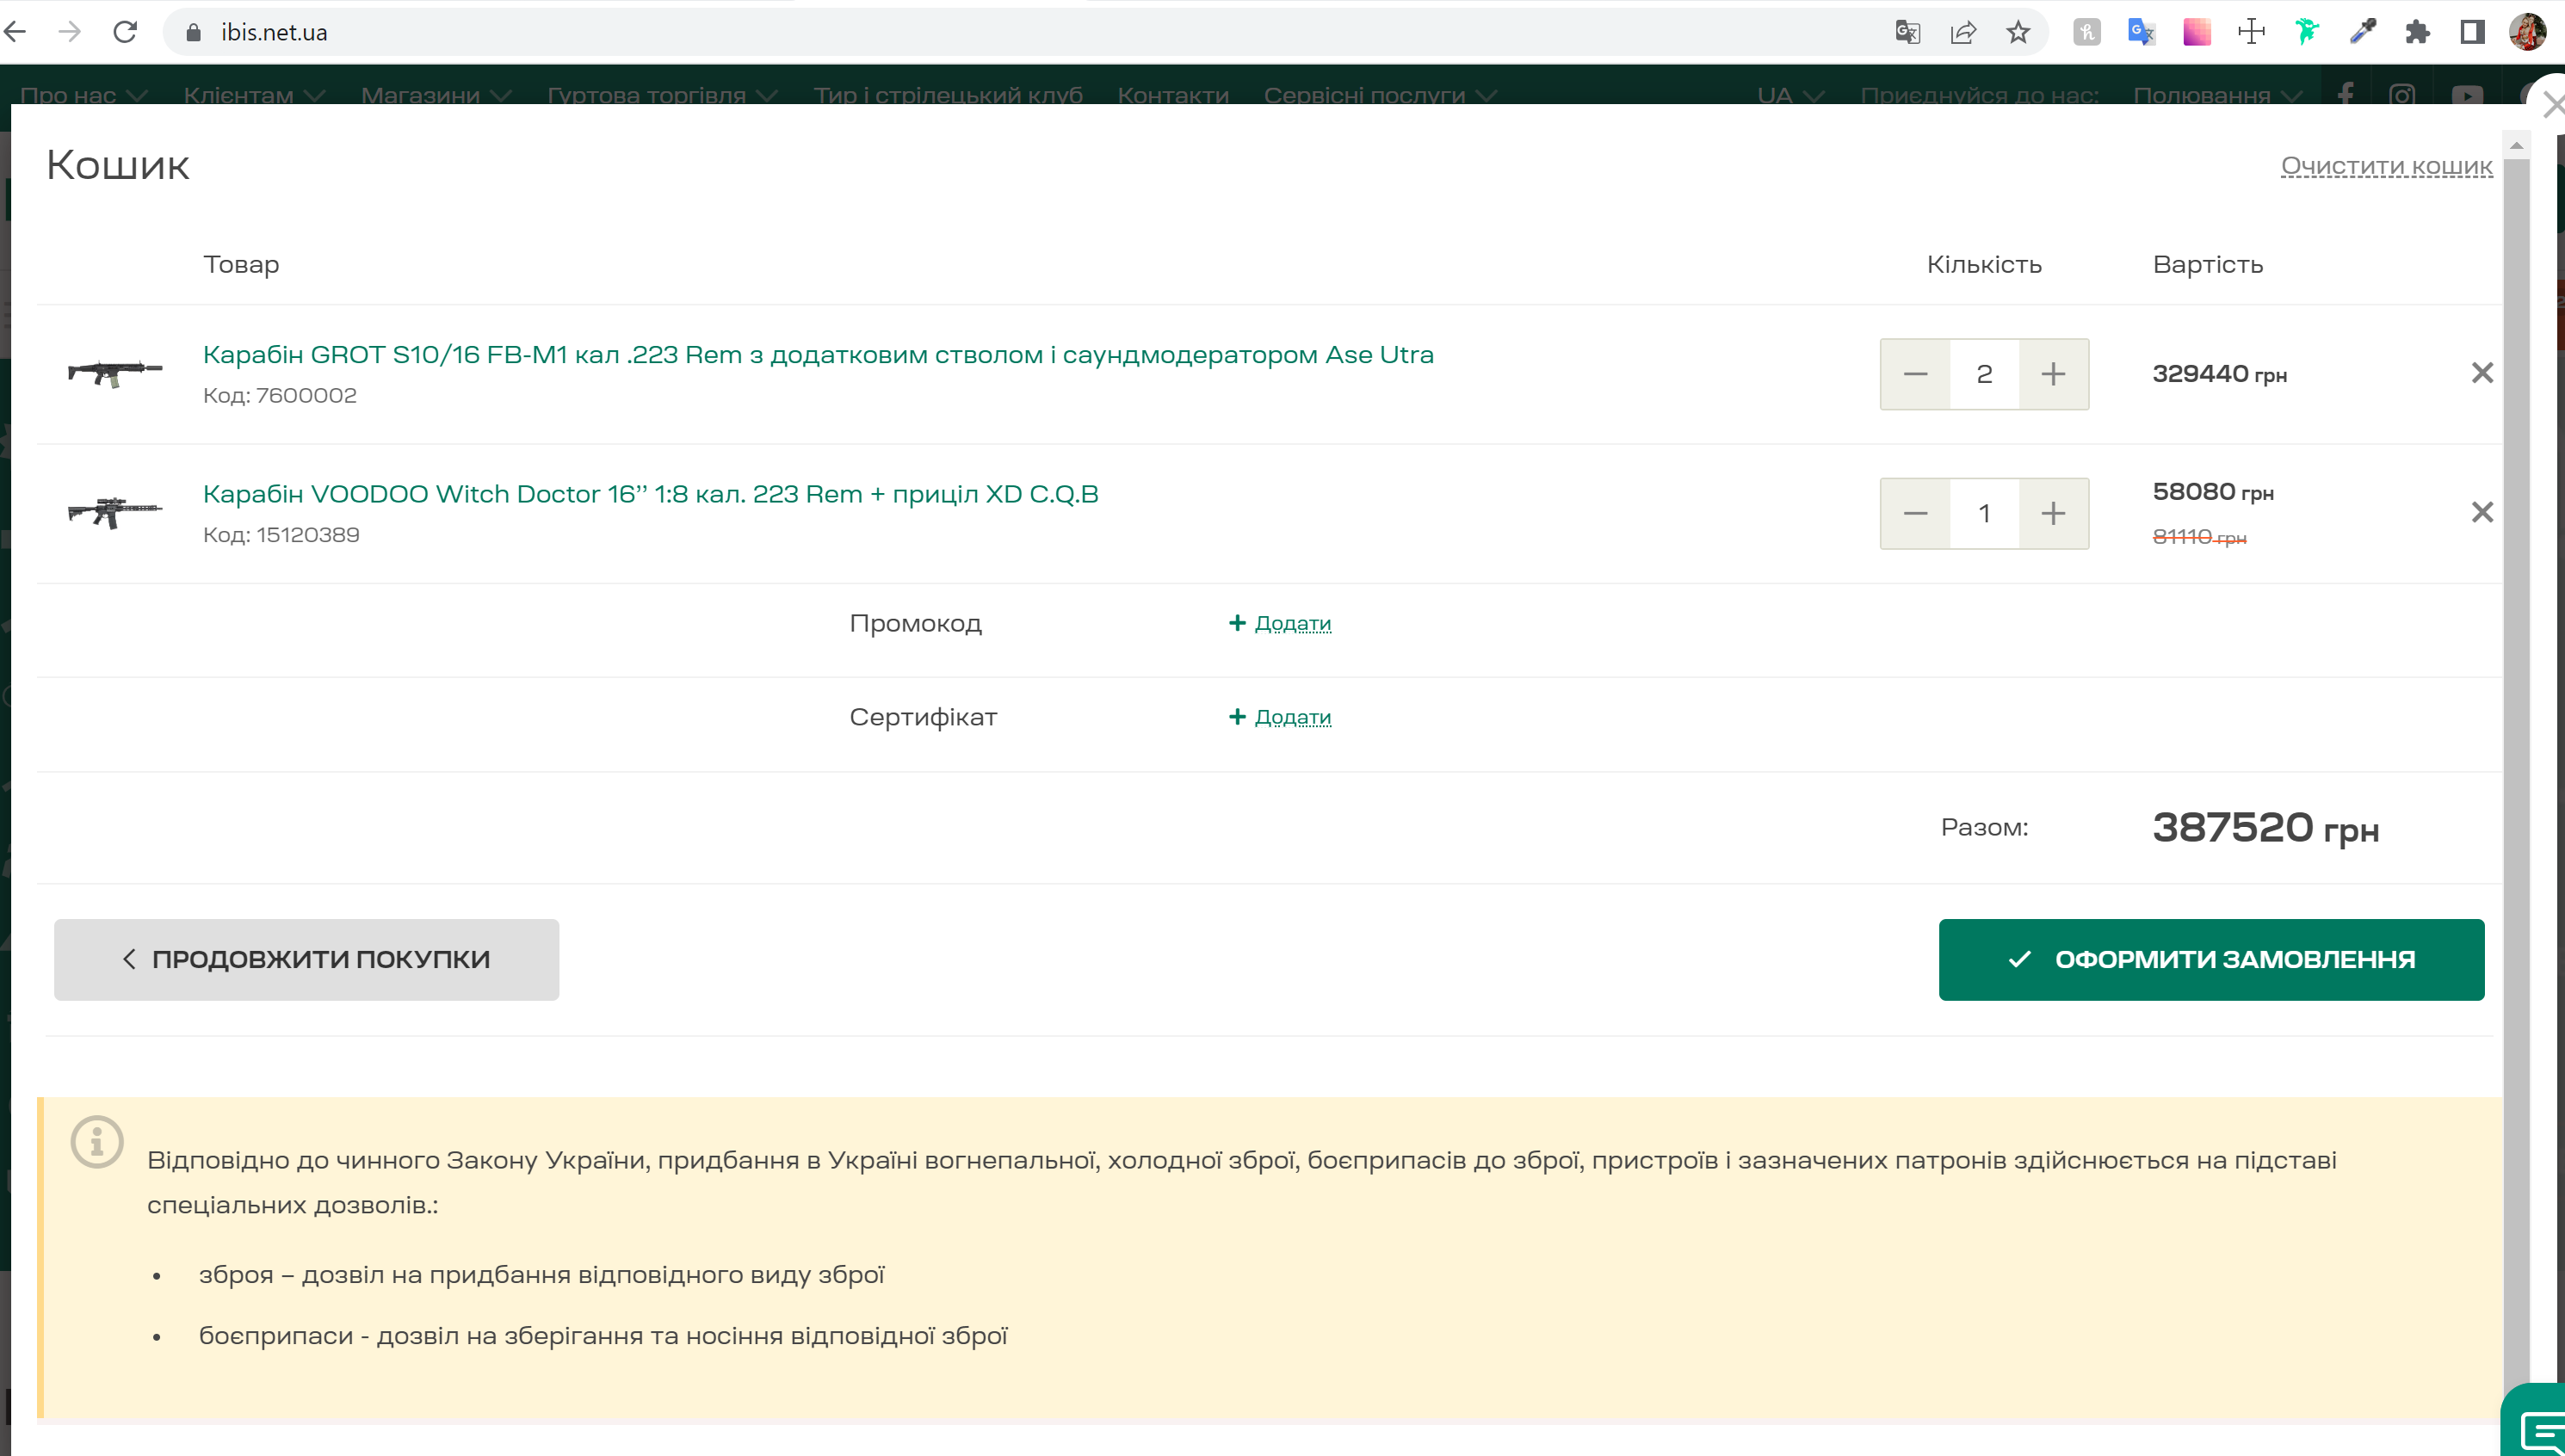The height and width of the screenshot is (1456, 2565).
Task: Increase GROT carbine quantity with plus
Action: point(2053,374)
